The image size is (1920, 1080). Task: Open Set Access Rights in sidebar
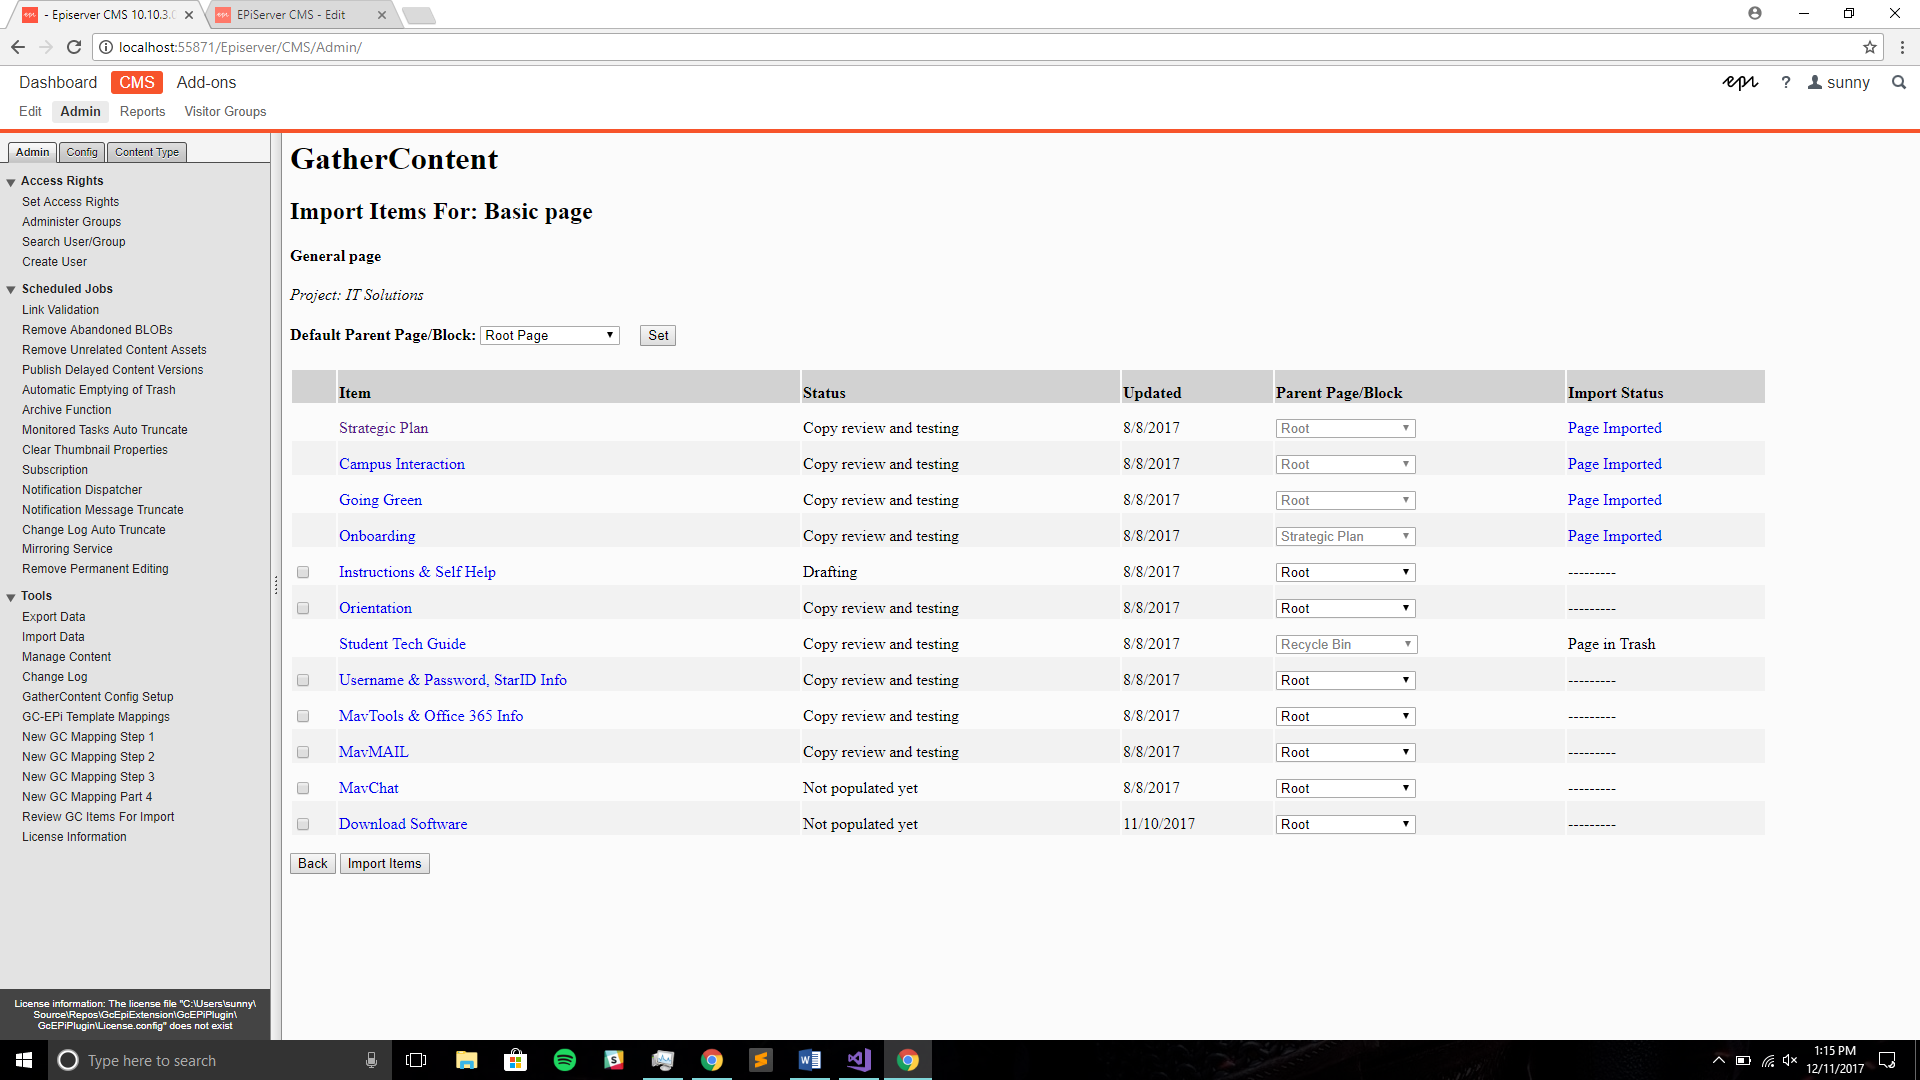(70, 202)
